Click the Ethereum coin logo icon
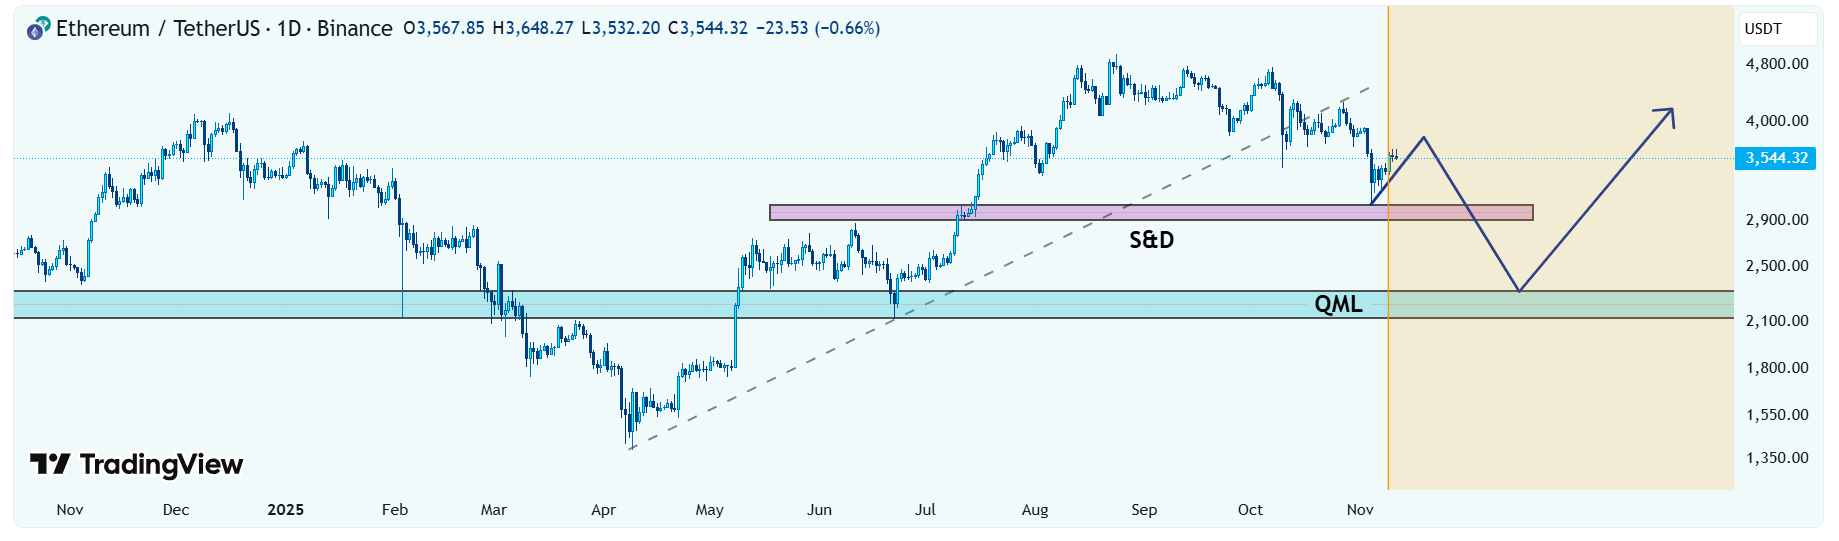Viewport: 1839px width, 541px height. click(x=38, y=29)
